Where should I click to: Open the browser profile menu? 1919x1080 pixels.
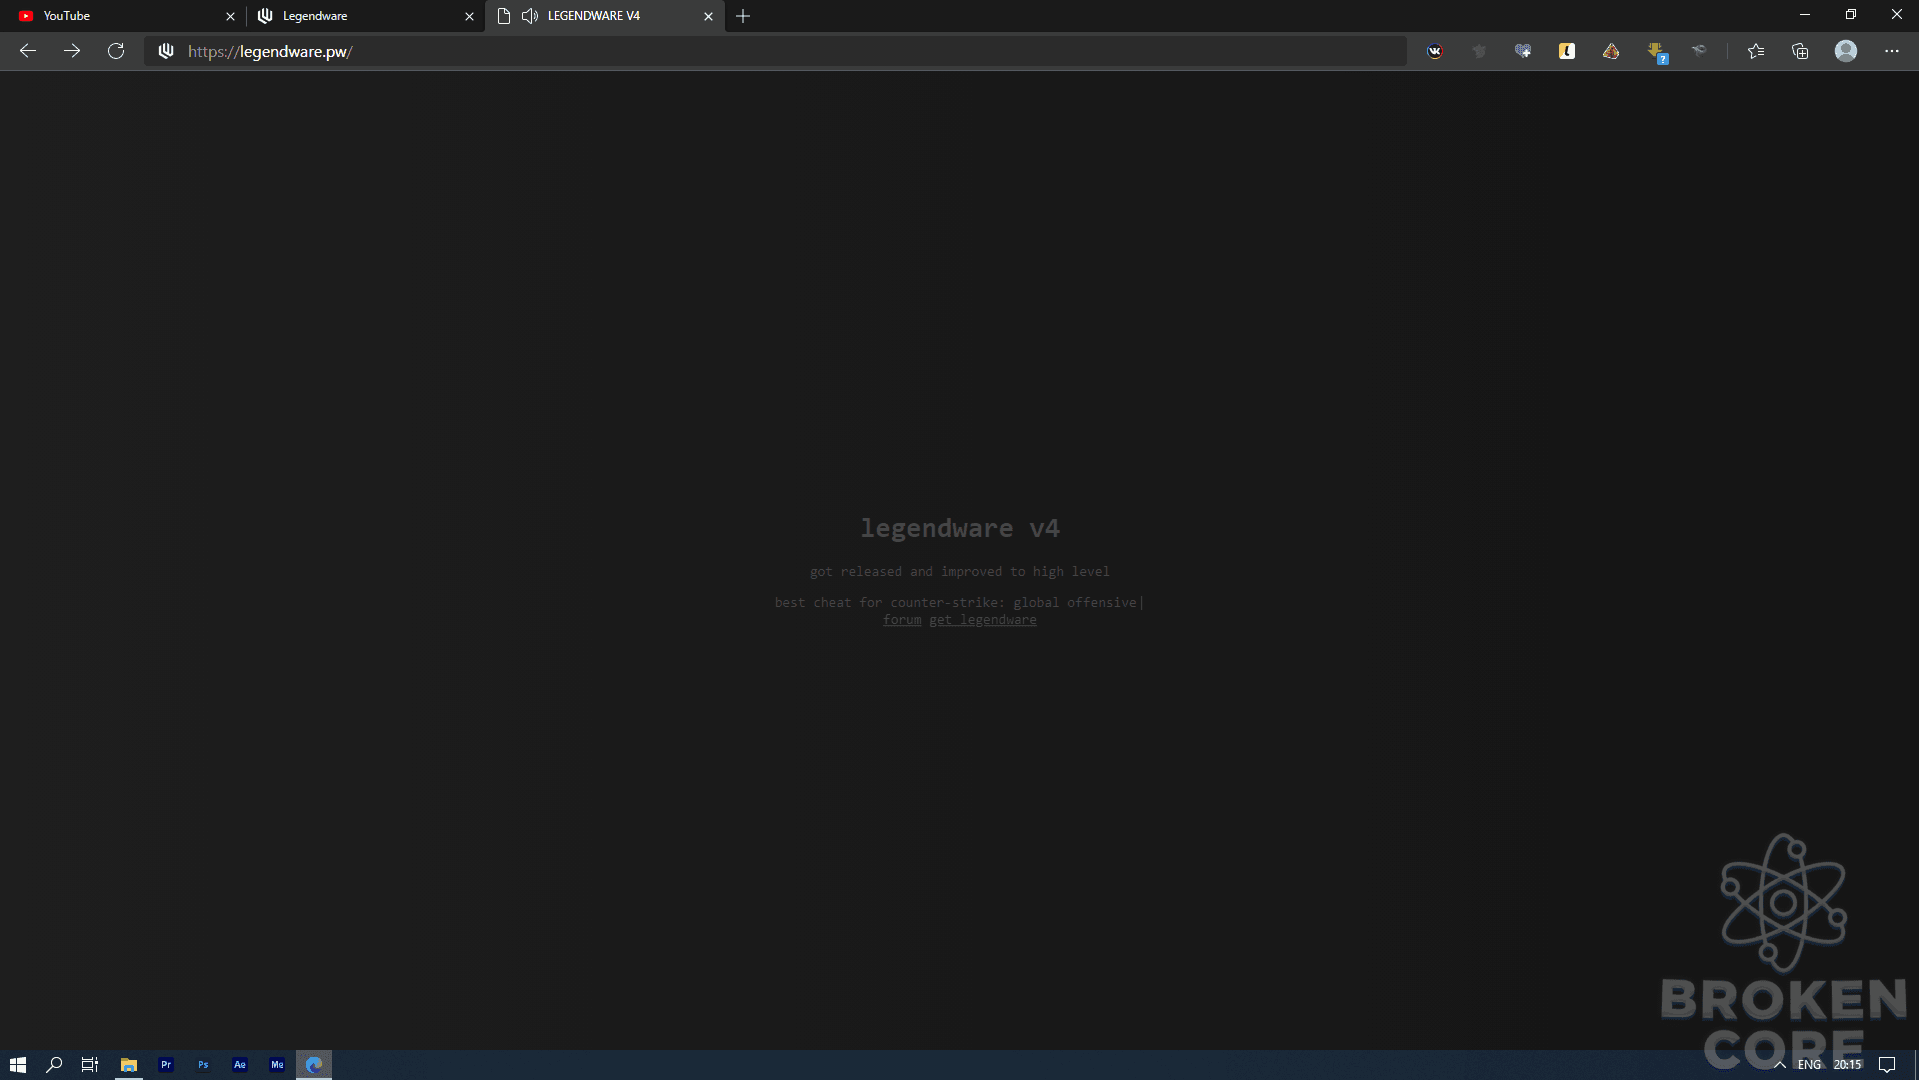(1846, 51)
